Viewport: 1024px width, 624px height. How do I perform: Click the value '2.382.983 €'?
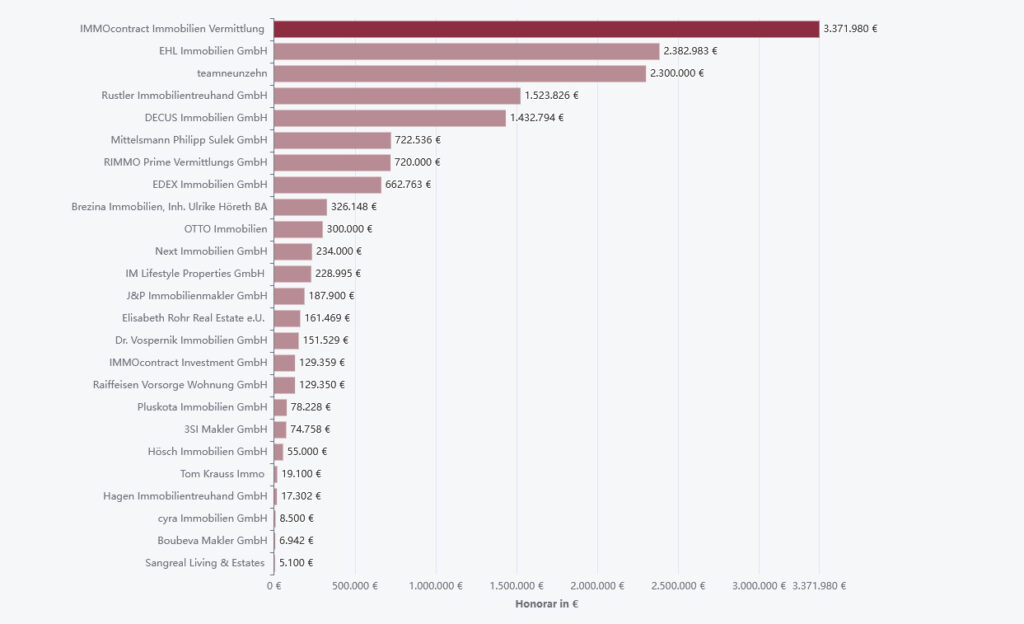(690, 51)
